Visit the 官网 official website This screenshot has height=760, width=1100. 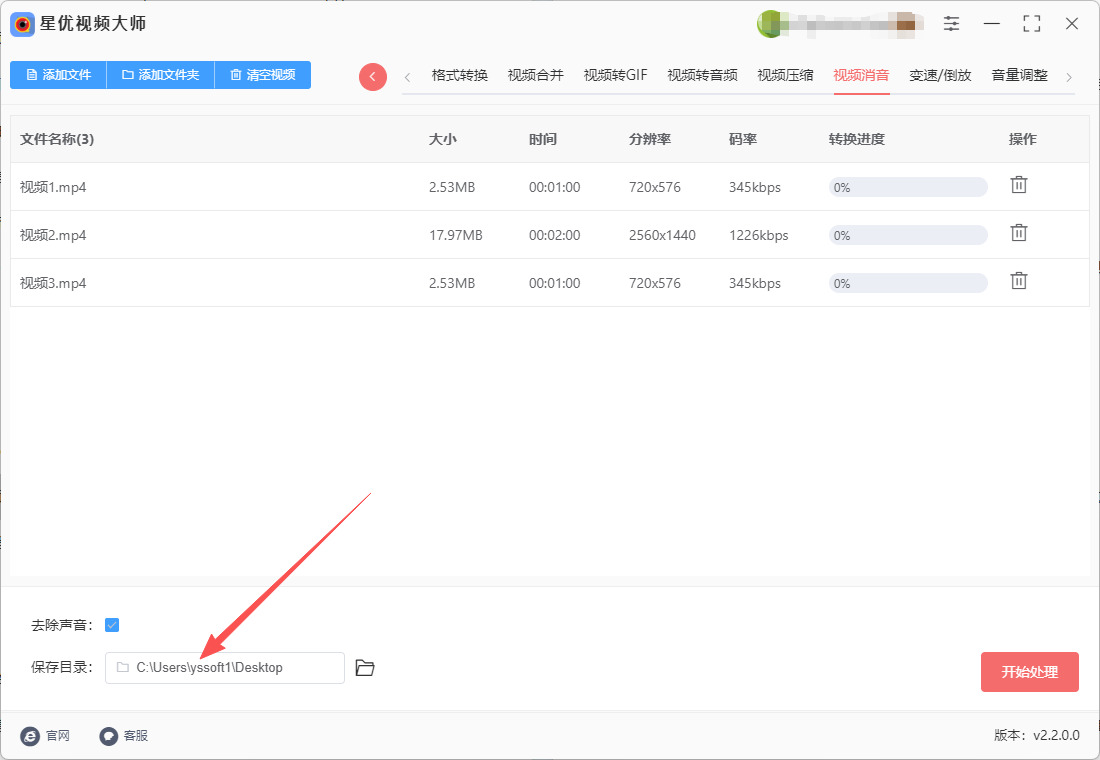pos(46,736)
